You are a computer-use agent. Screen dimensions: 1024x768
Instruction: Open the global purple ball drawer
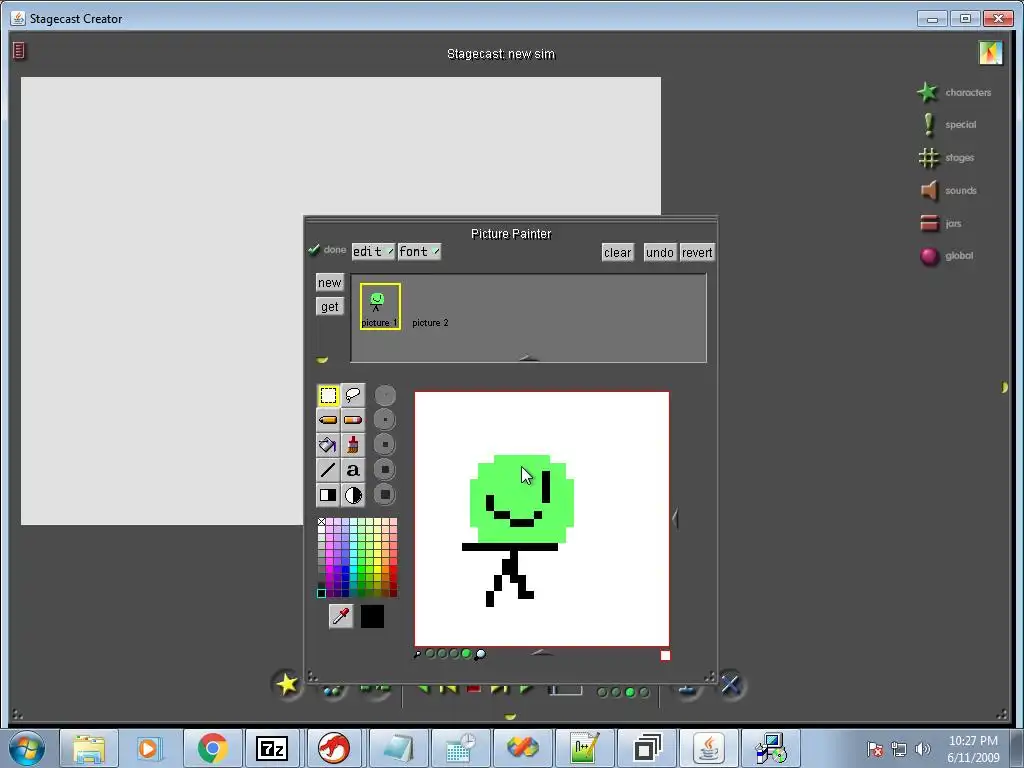pyautogui.click(x=929, y=256)
